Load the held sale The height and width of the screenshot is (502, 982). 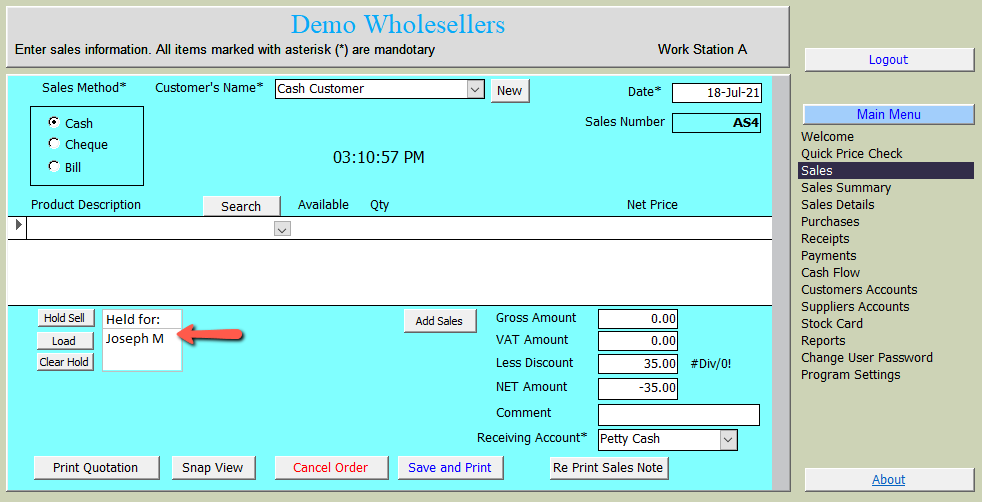(x=64, y=341)
